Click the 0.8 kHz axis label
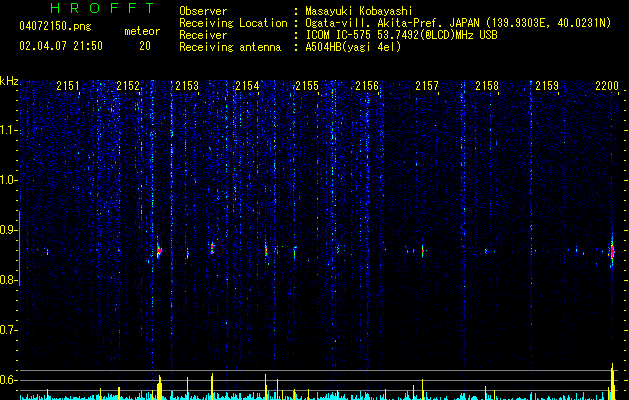Viewport: 629px width, 400px height. click(x=8, y=280)
